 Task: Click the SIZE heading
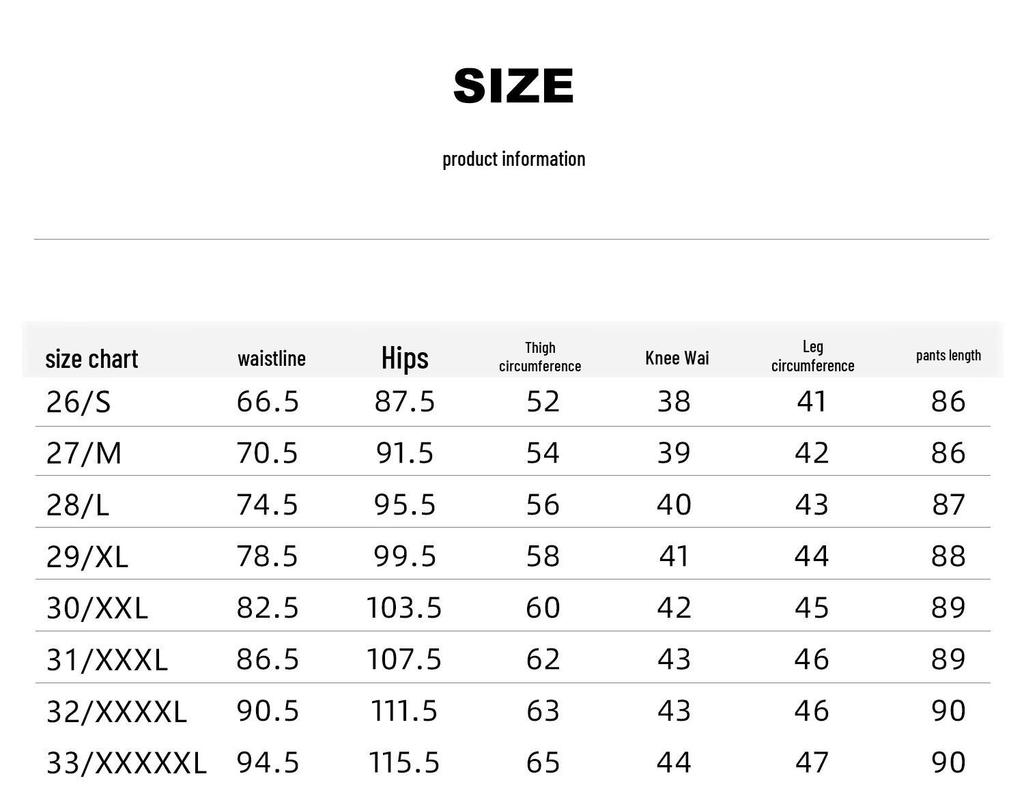point(513,86)
